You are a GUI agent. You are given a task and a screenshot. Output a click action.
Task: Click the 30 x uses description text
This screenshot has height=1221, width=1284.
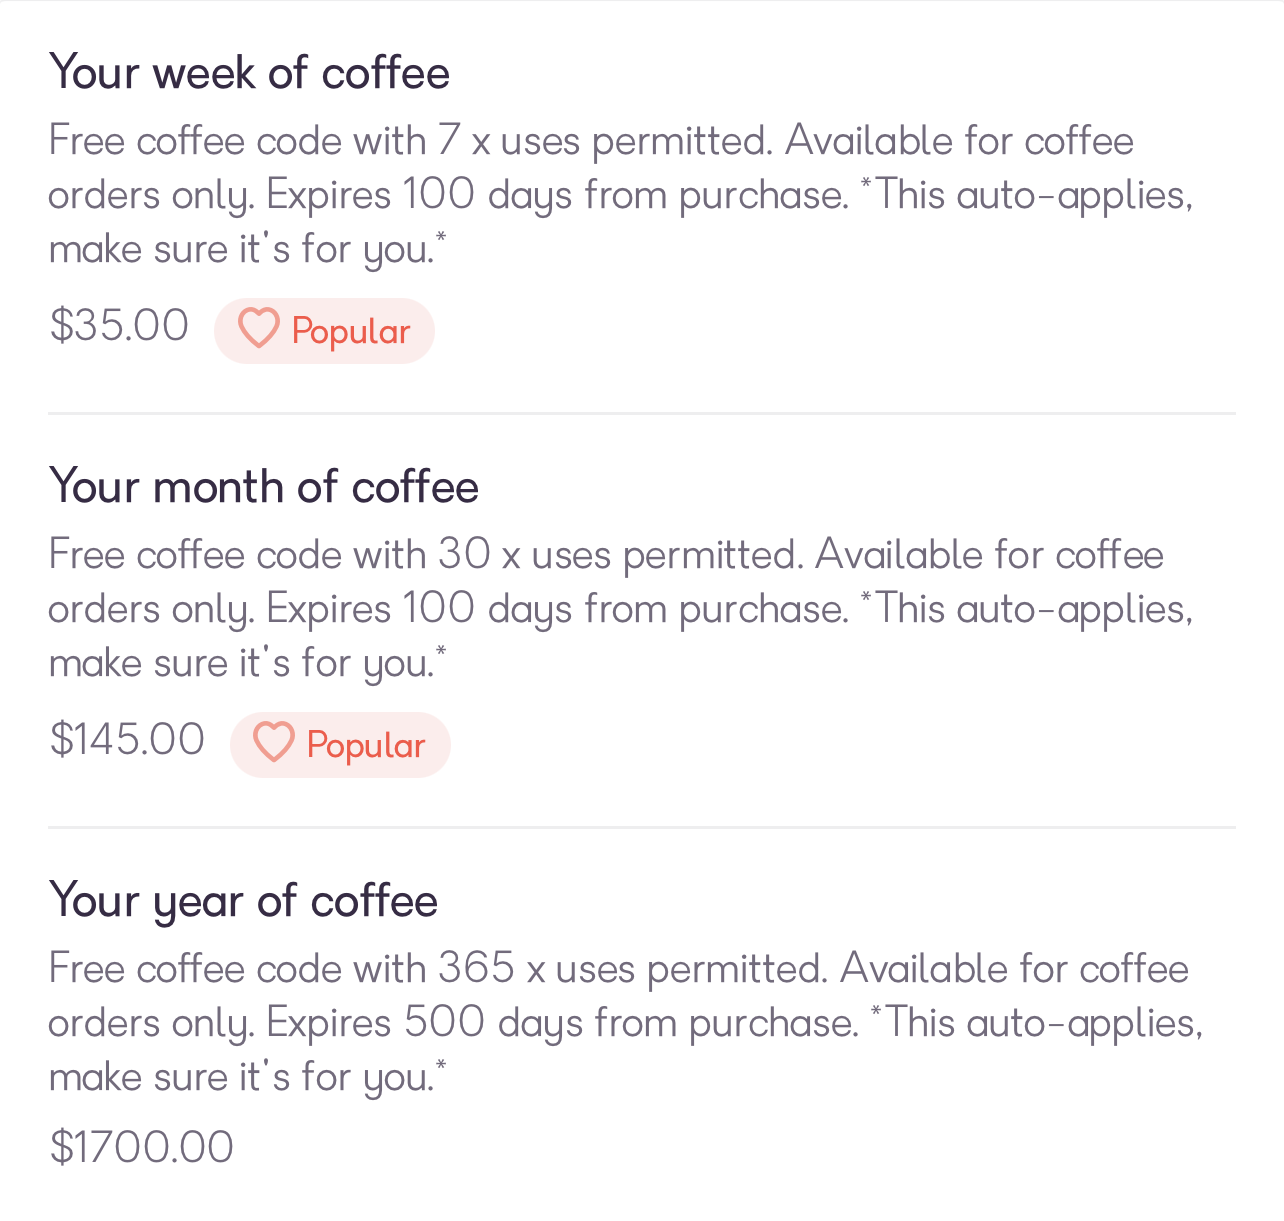(x=621, y=609)
